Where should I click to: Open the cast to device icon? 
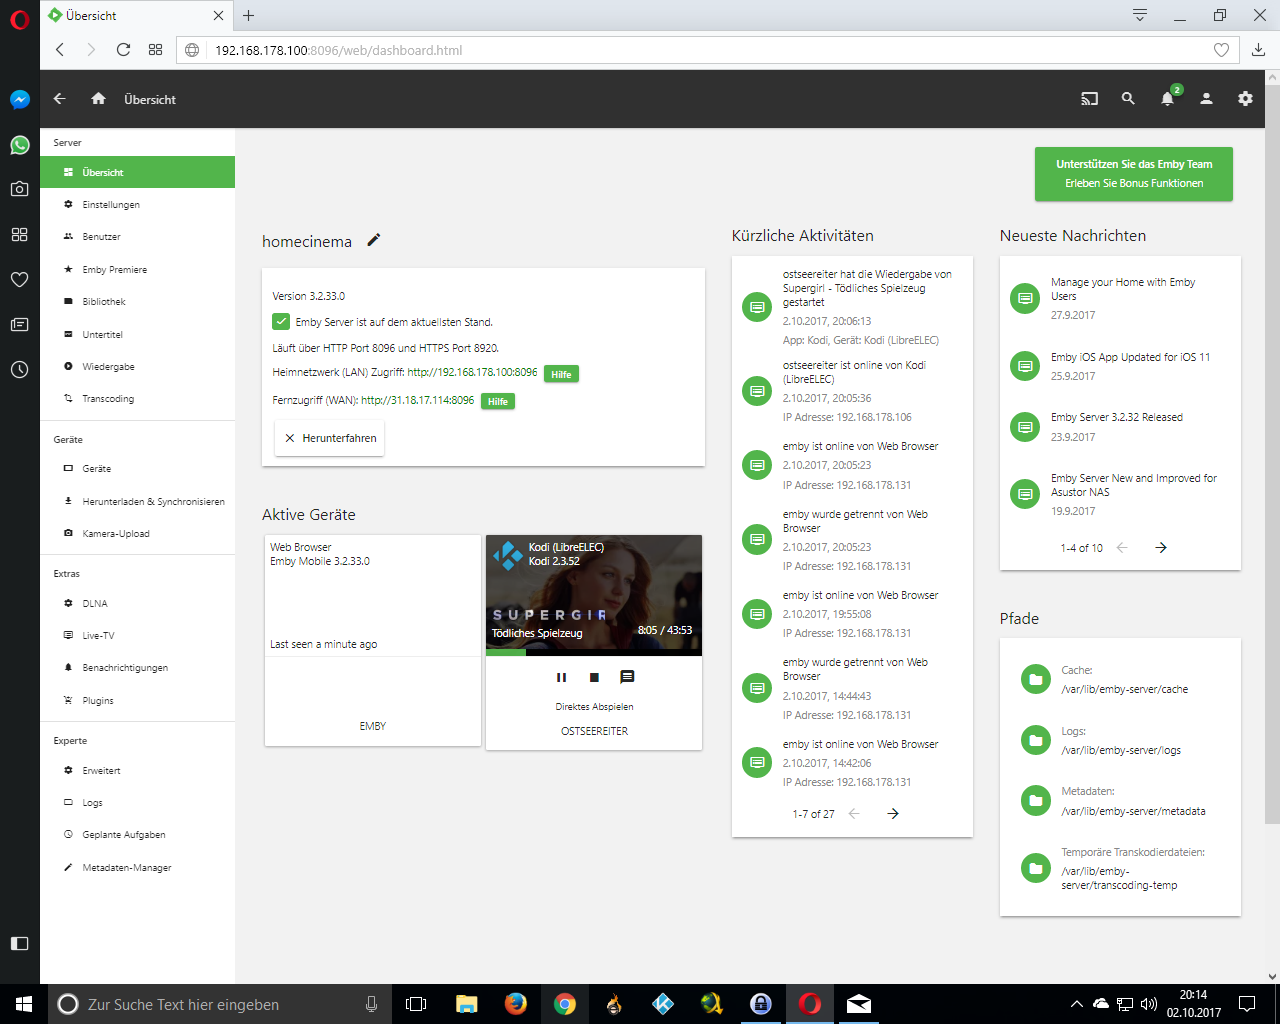coord(1089,99)
